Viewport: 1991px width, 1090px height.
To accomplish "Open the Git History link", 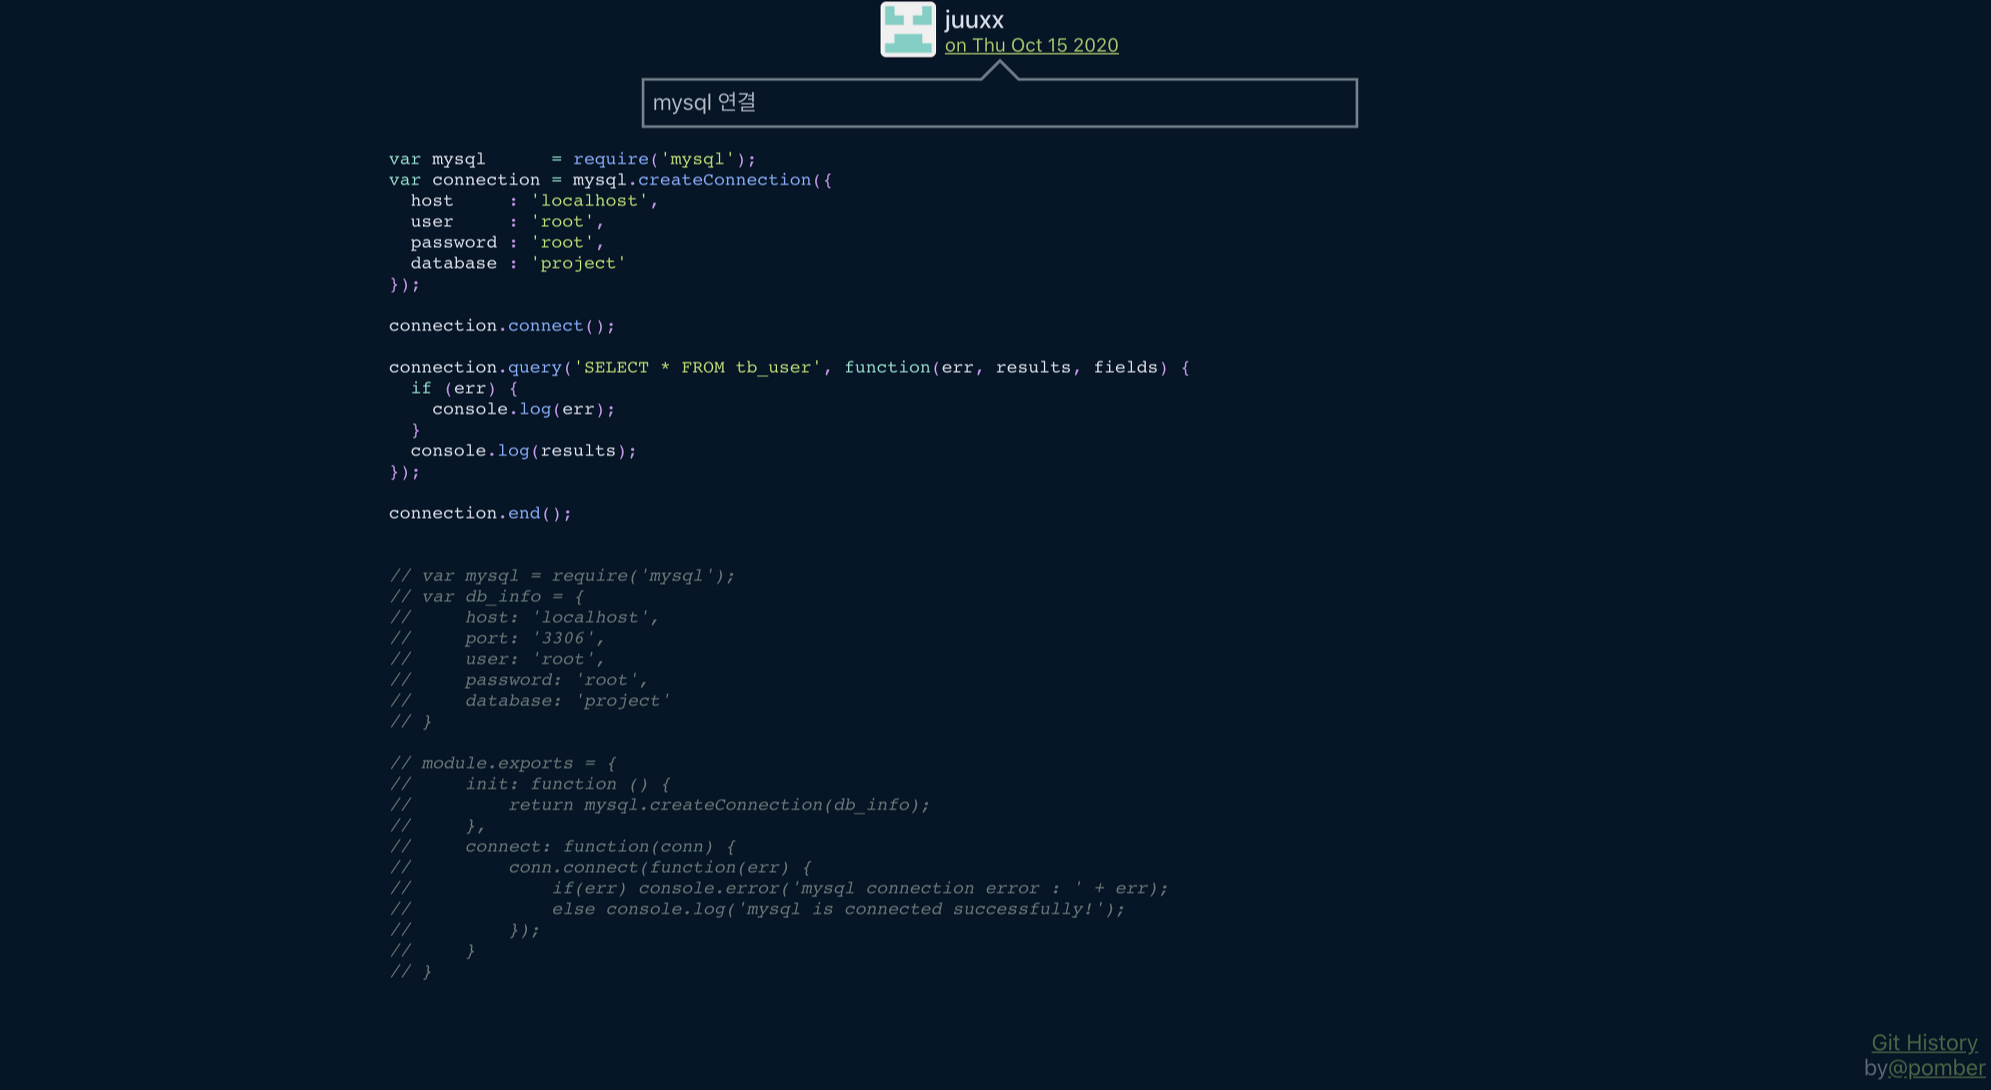I will click(x=1923, y=1042).
